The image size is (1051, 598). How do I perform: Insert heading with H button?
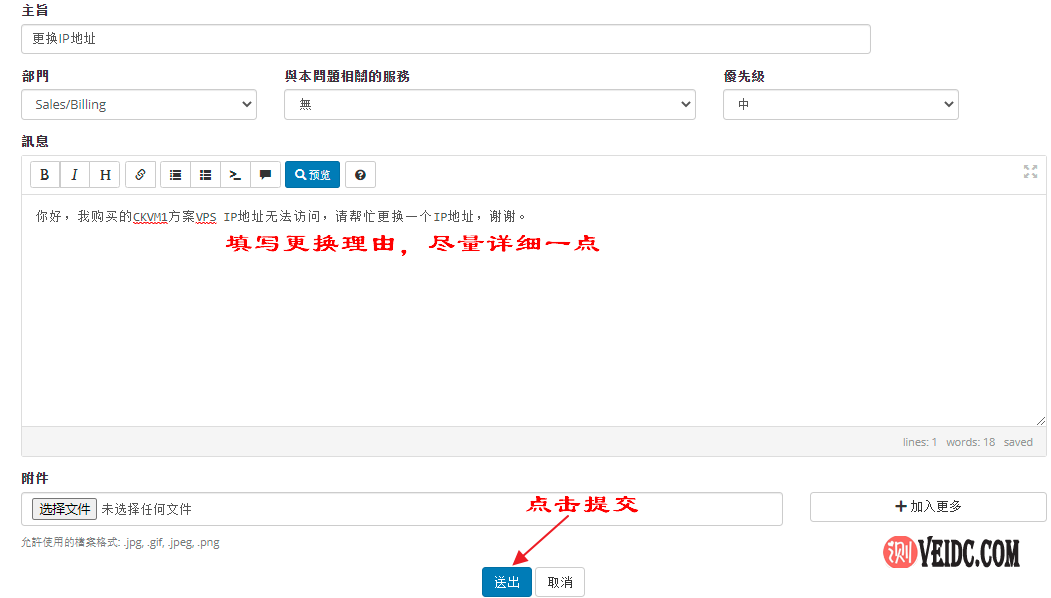pyautogui.click(x=105, y=175)
